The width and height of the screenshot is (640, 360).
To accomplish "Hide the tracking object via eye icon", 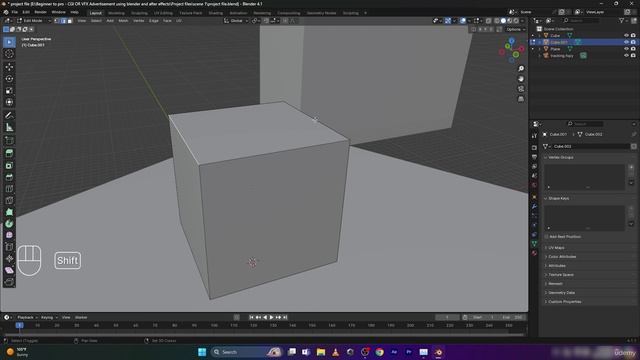I will [626, 56].
